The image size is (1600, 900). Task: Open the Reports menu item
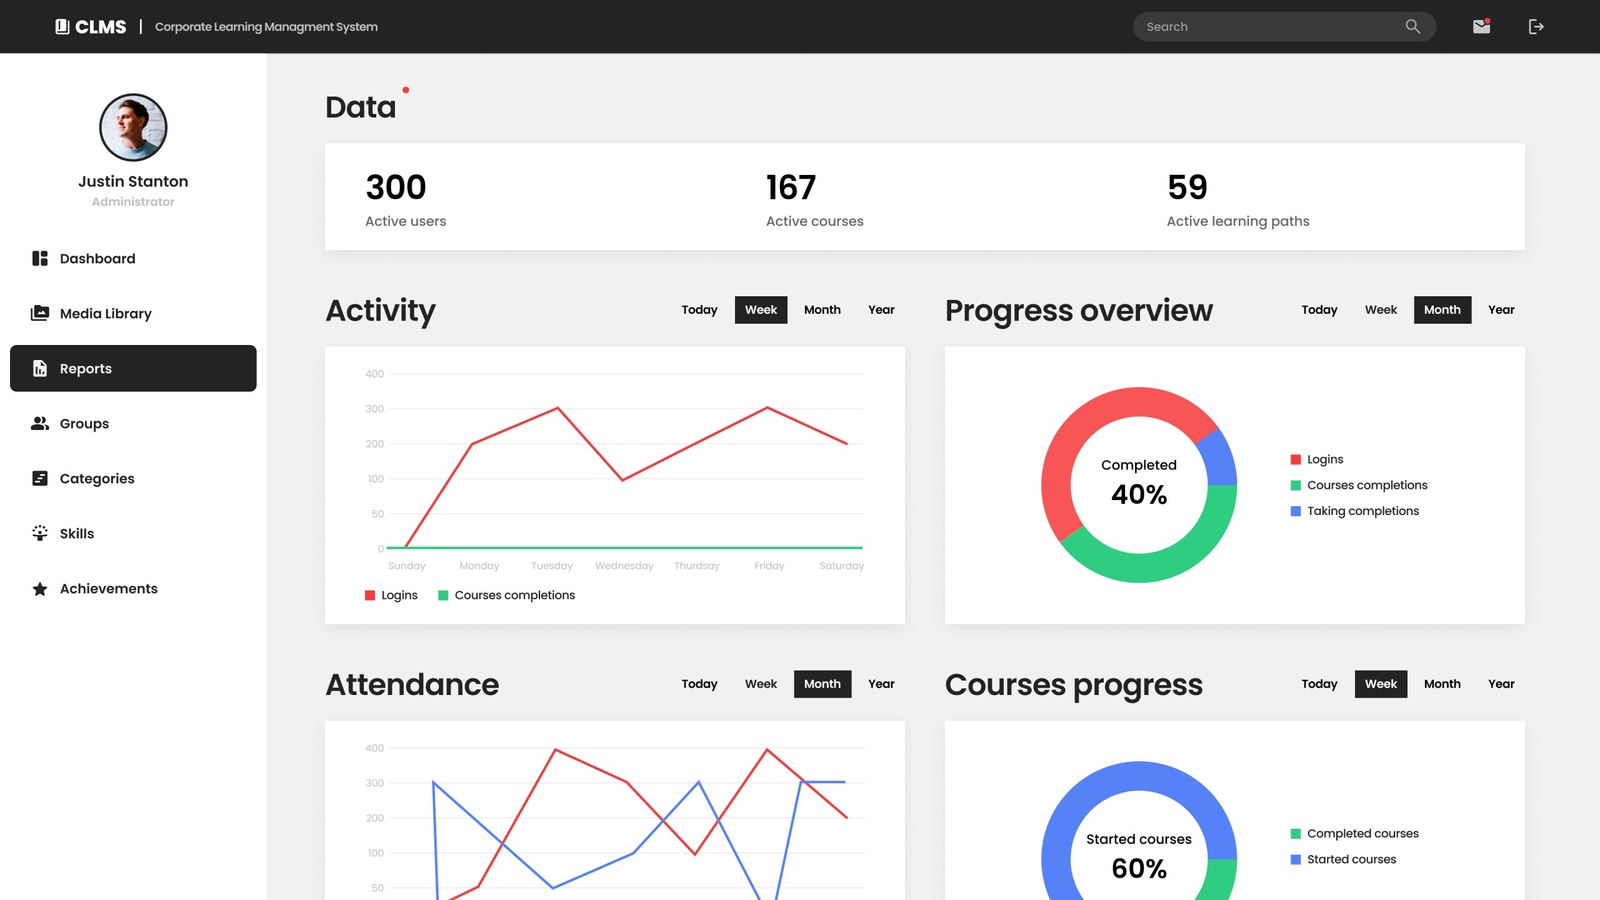pyautogui.click(x=133, y=369)
